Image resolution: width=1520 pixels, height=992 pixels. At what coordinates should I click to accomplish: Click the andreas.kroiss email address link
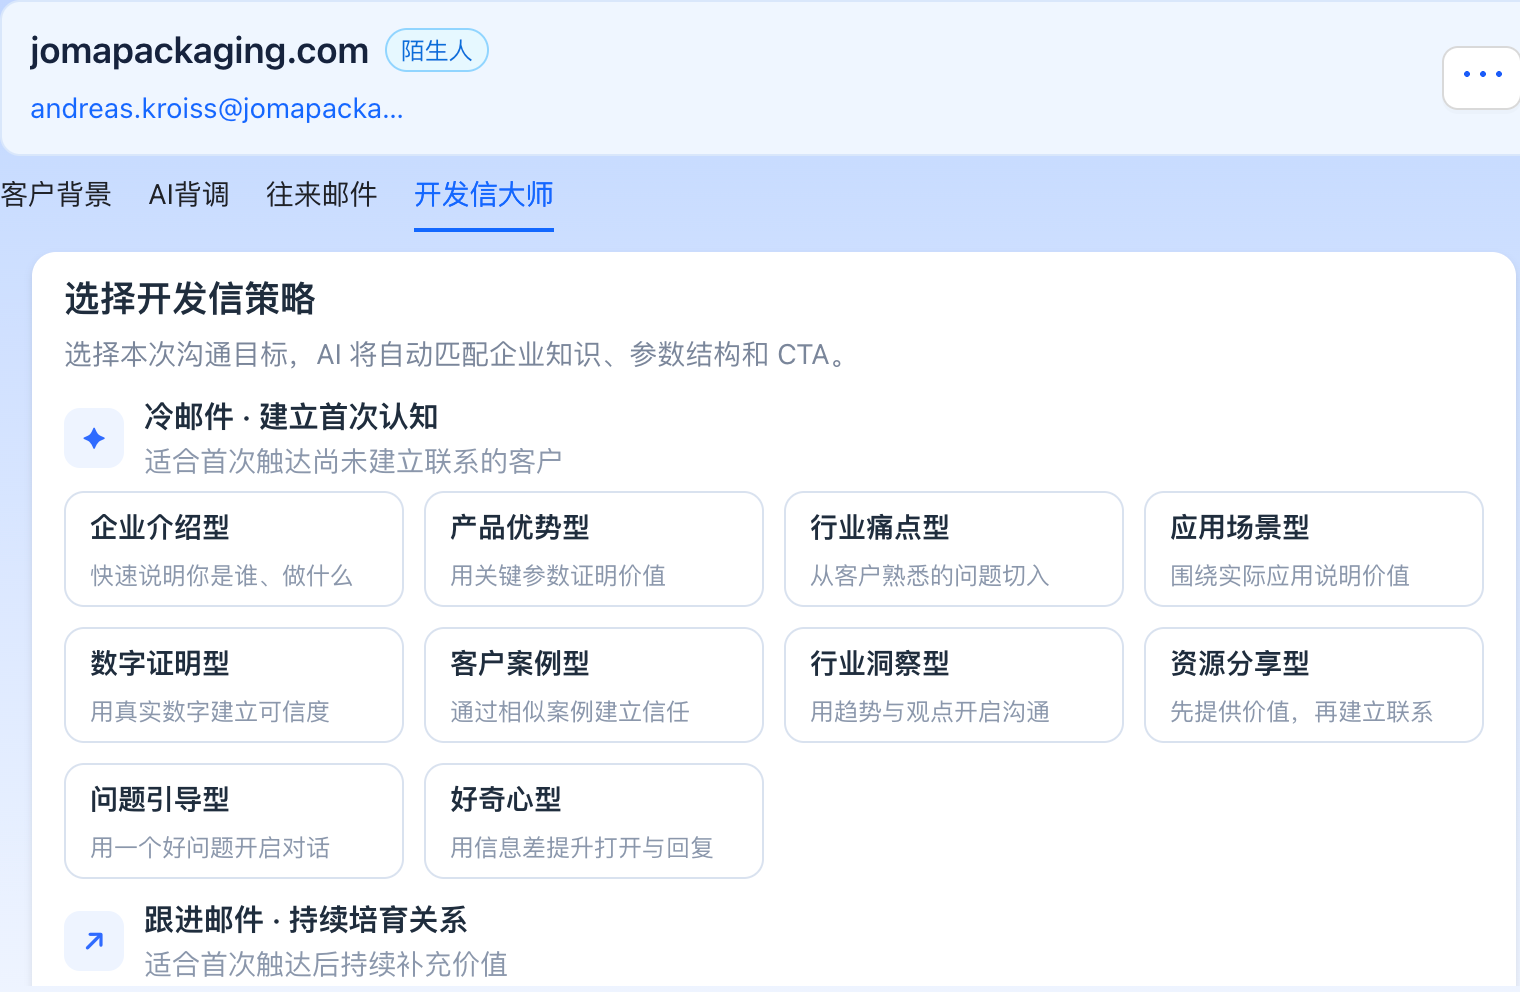217,108
